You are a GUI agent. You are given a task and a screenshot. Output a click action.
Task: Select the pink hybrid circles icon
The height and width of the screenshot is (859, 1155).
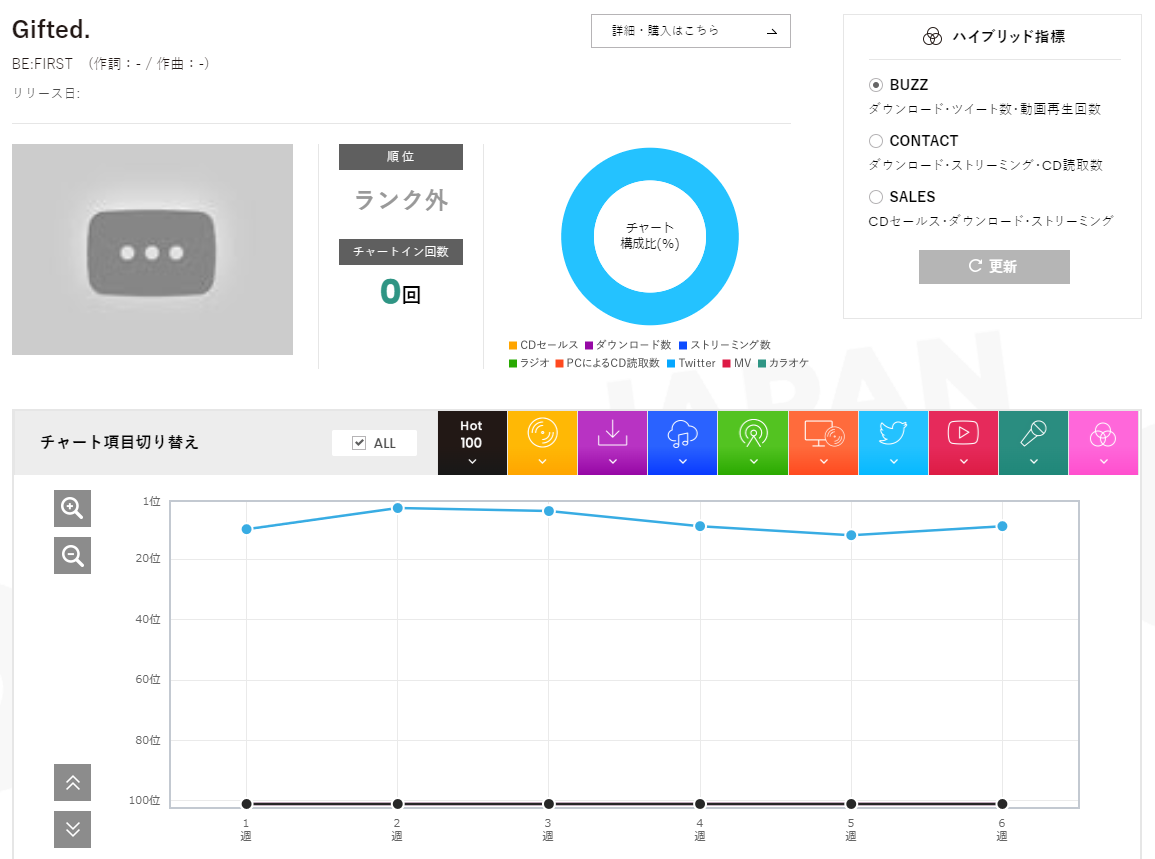pyautogui.click(x=1103, y=435)
